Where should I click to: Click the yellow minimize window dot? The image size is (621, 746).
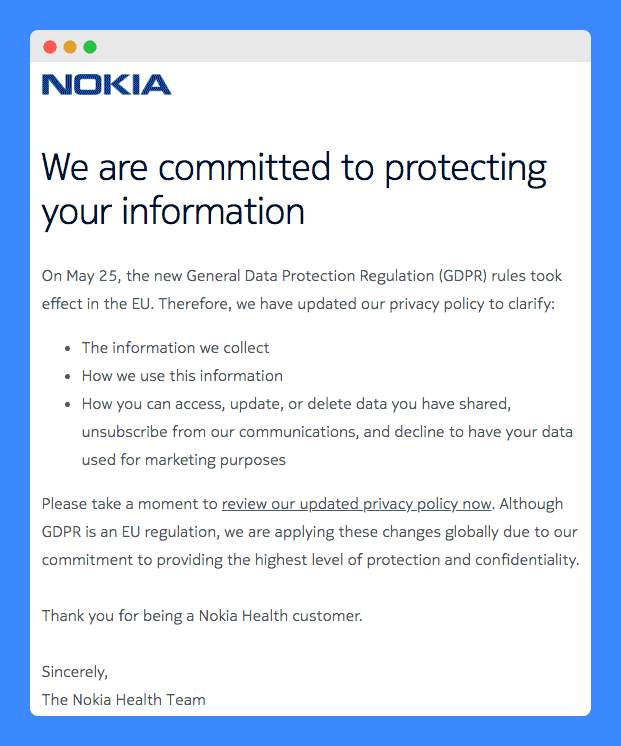[70, 47]
